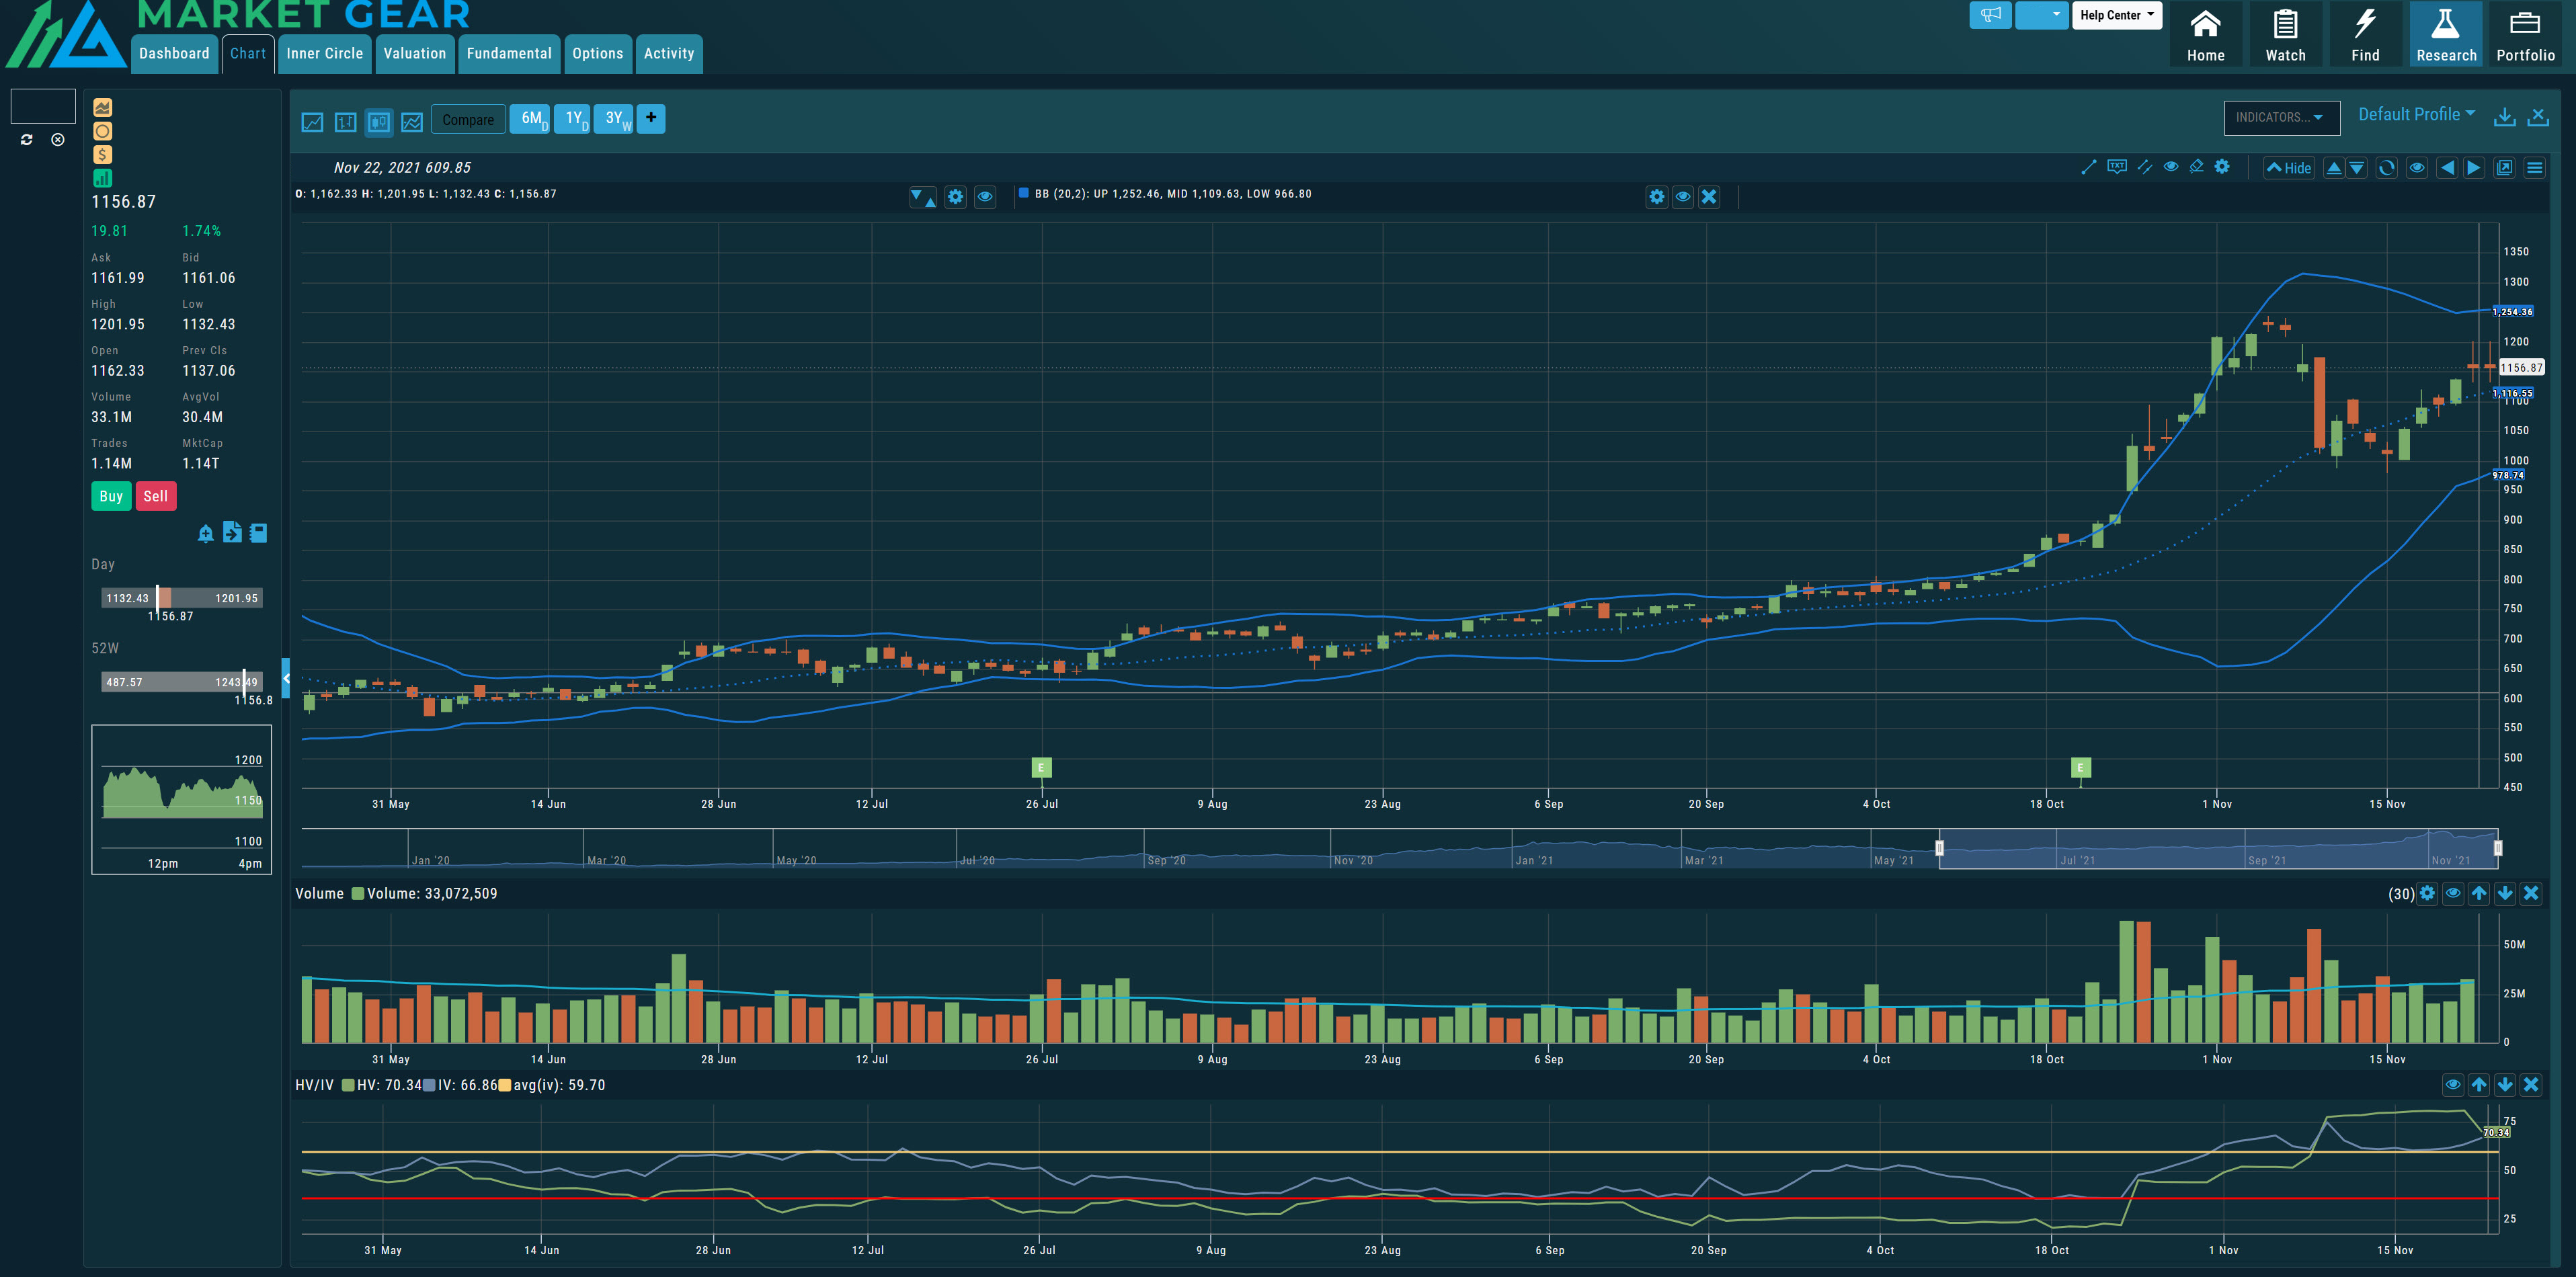
Task: Click the red Sell button
Action: point(156,496)
